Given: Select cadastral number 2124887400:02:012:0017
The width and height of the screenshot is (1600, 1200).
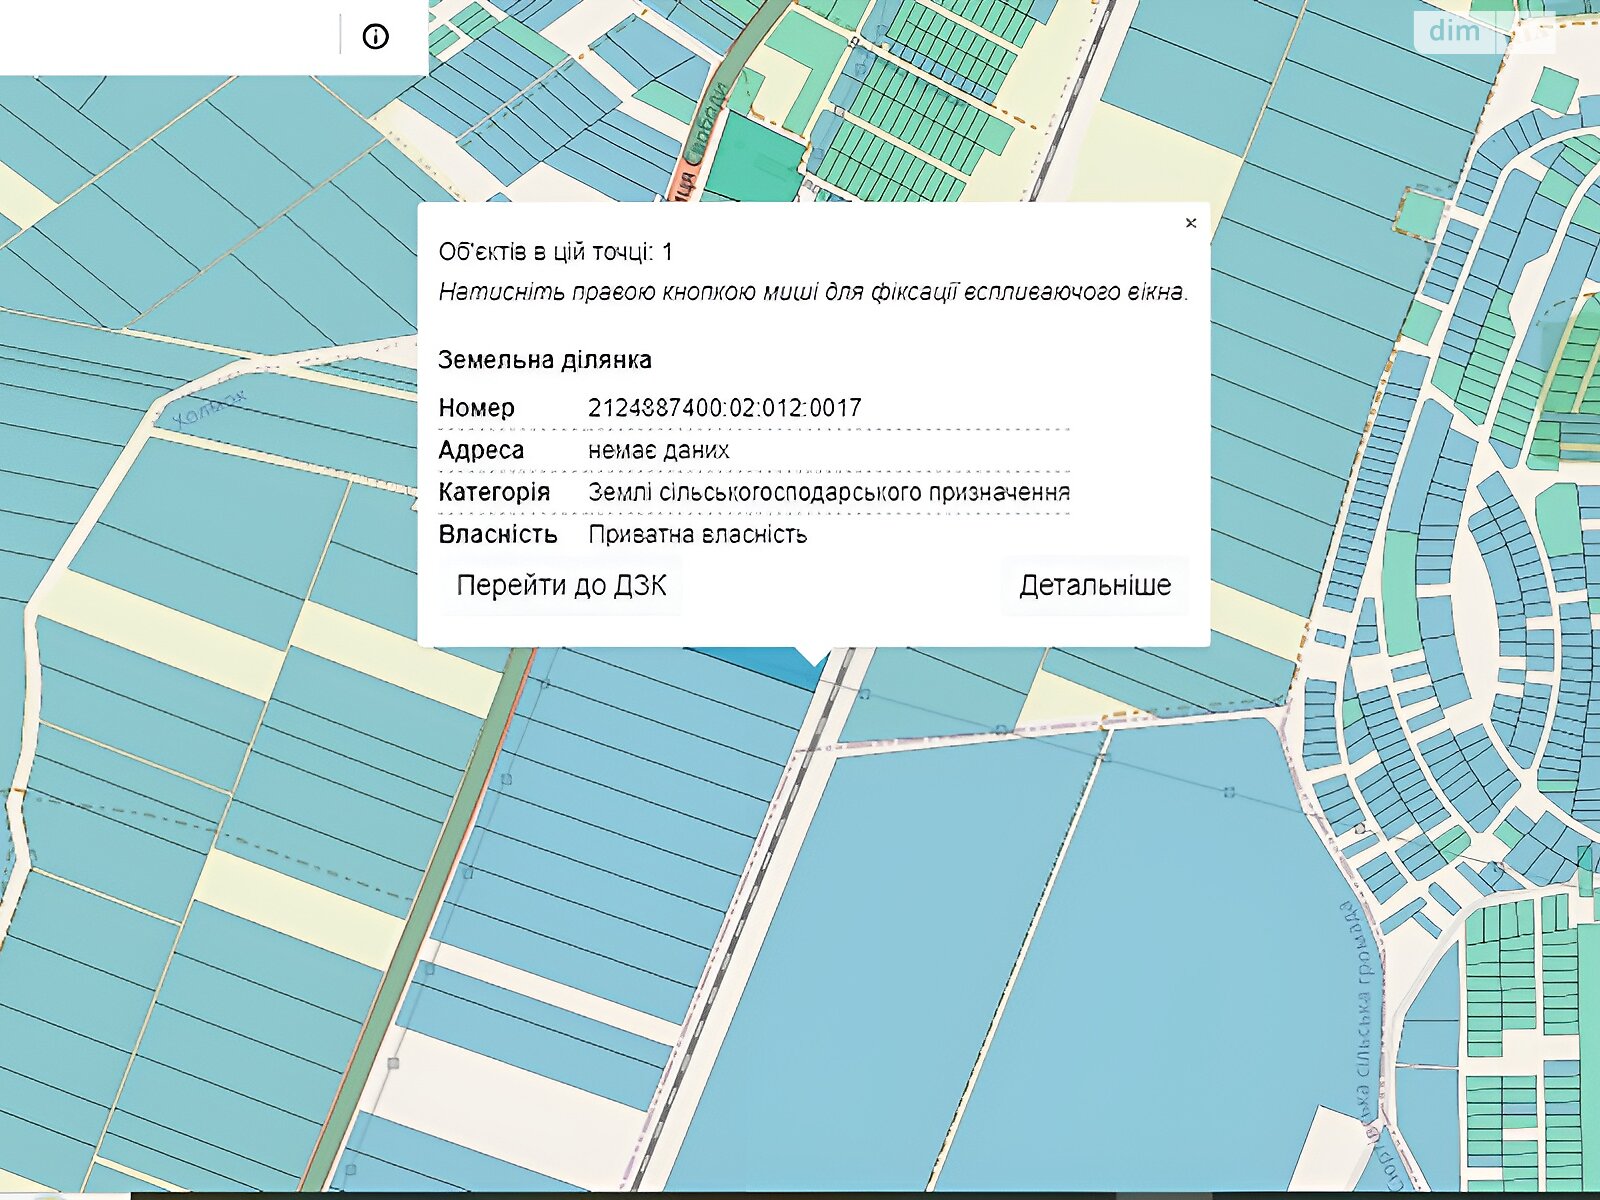Looking at the screenshot, I should click(724, 408).
